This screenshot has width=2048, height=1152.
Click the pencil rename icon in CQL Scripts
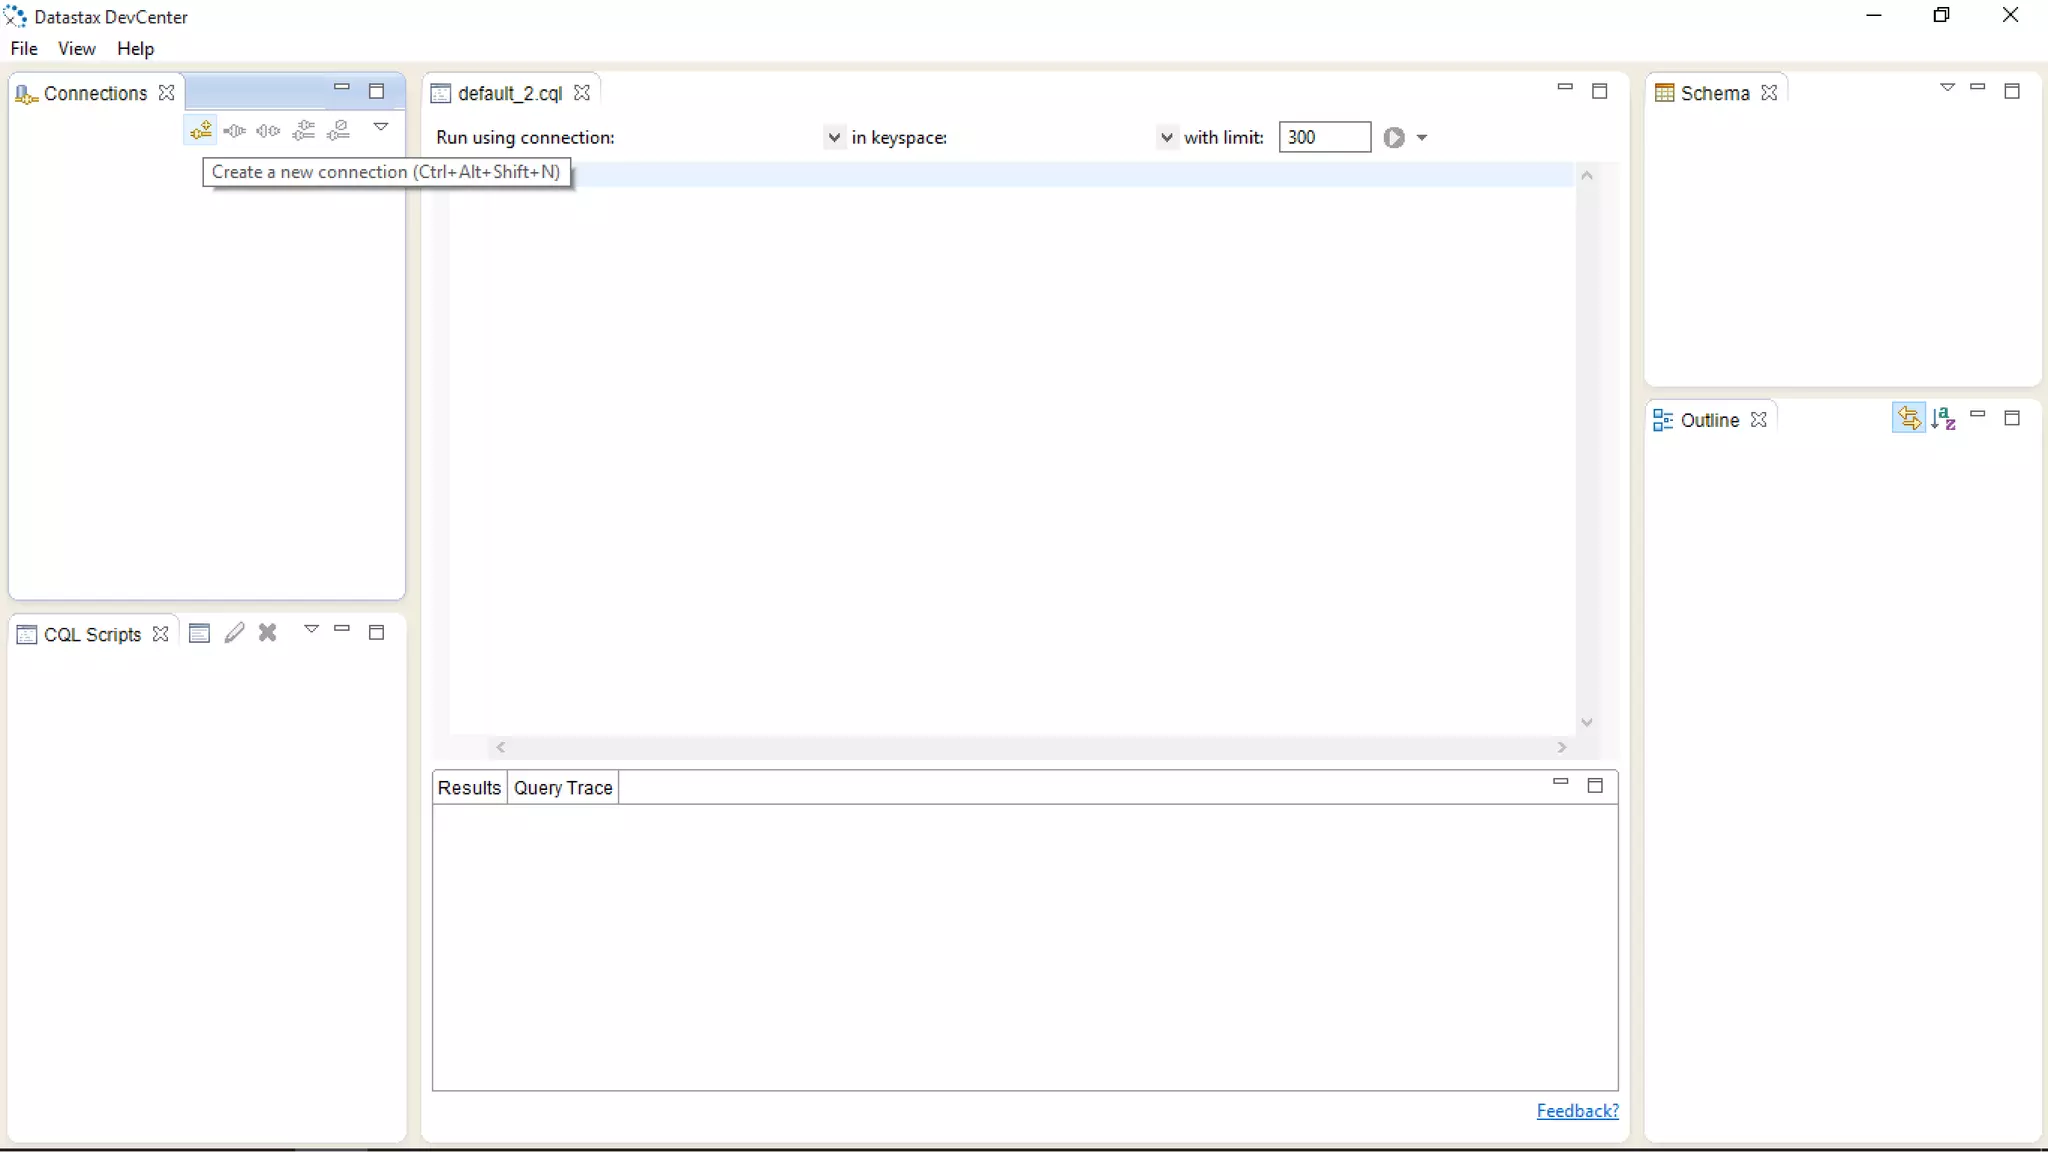(234, 633)
